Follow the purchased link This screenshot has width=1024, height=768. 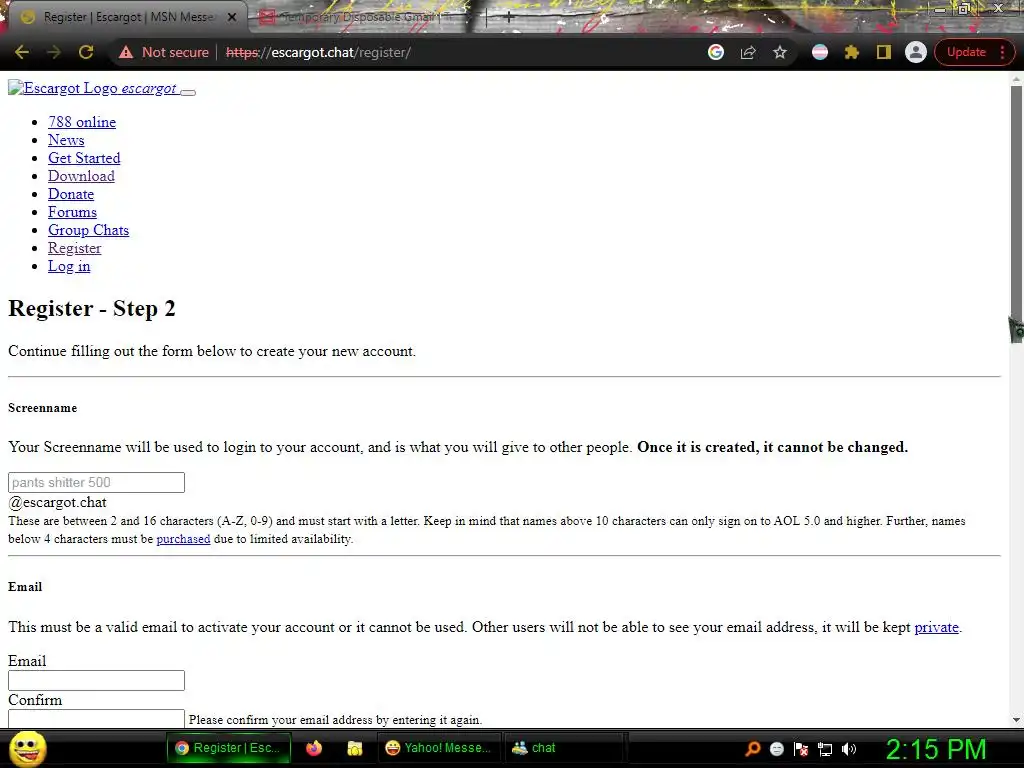pos(183,539)
